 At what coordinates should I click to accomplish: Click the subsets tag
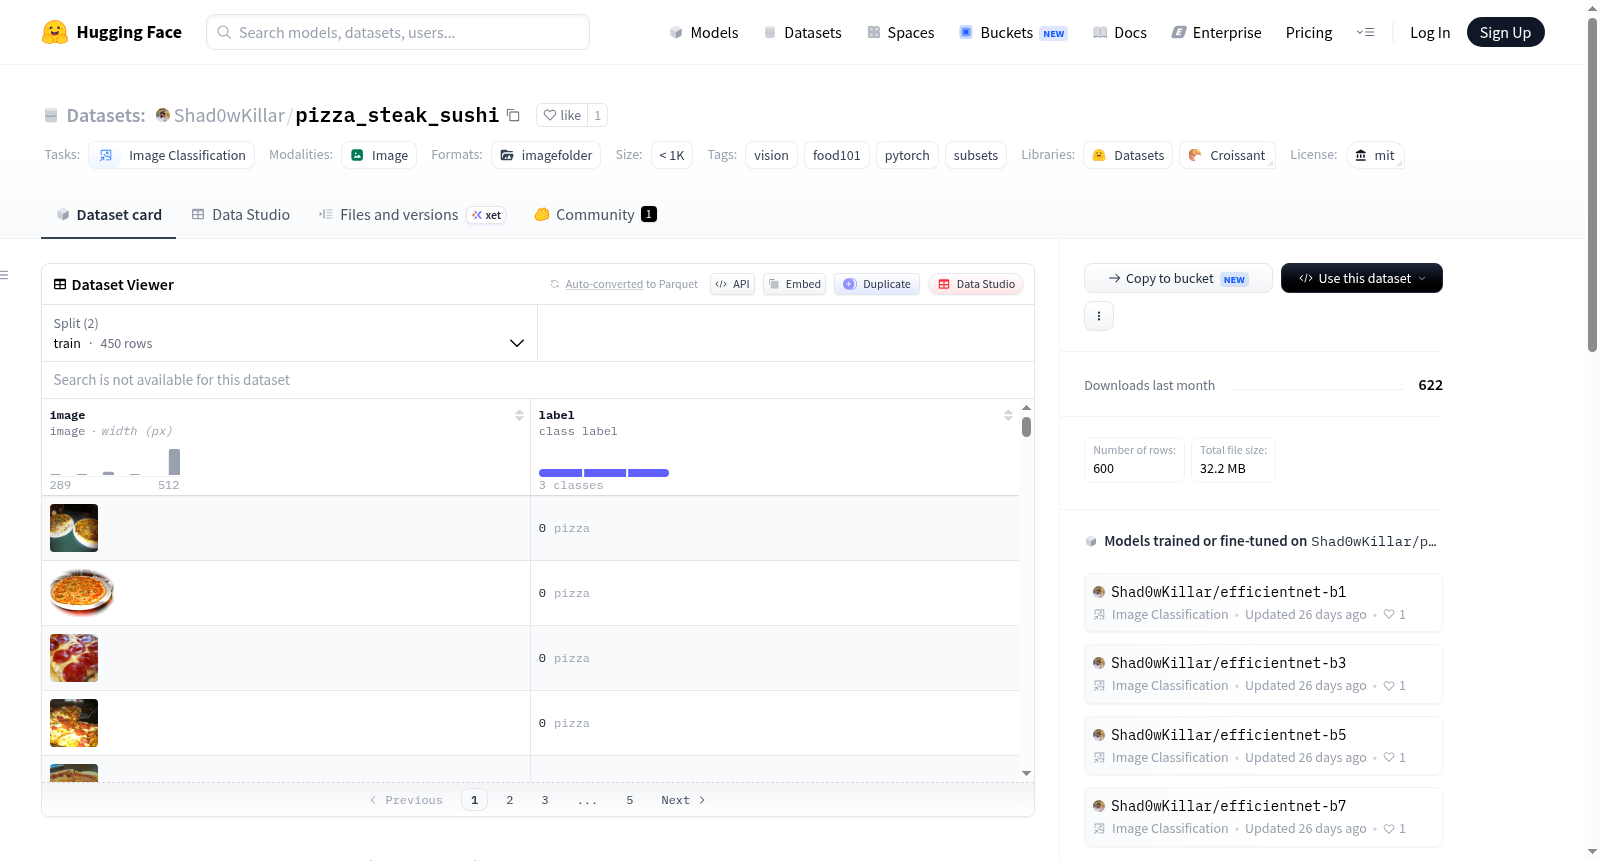pos(976,155)
